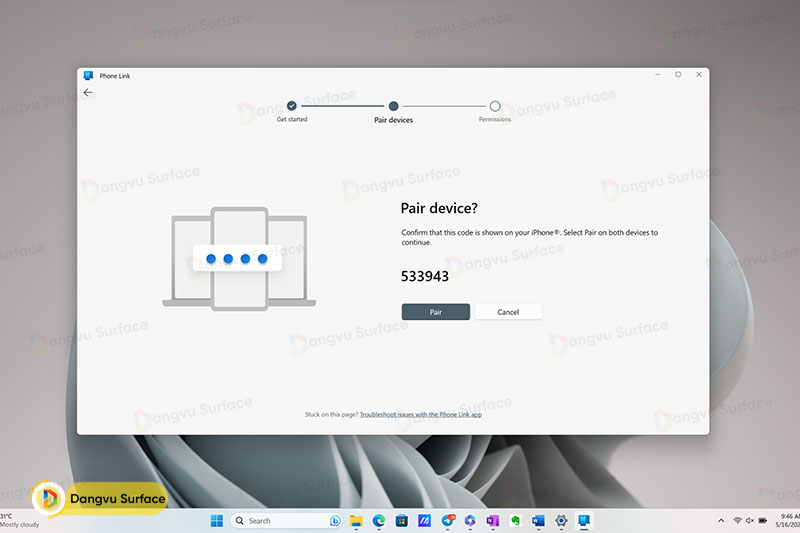This screenshot has width=800, height=533.
Task: Click the muted volume icon in the tray
Action: (x=751, y=521)
